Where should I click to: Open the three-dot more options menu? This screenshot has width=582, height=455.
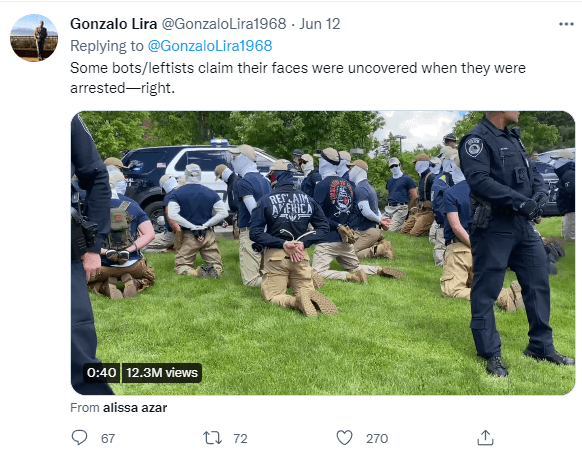pos(566,24)
